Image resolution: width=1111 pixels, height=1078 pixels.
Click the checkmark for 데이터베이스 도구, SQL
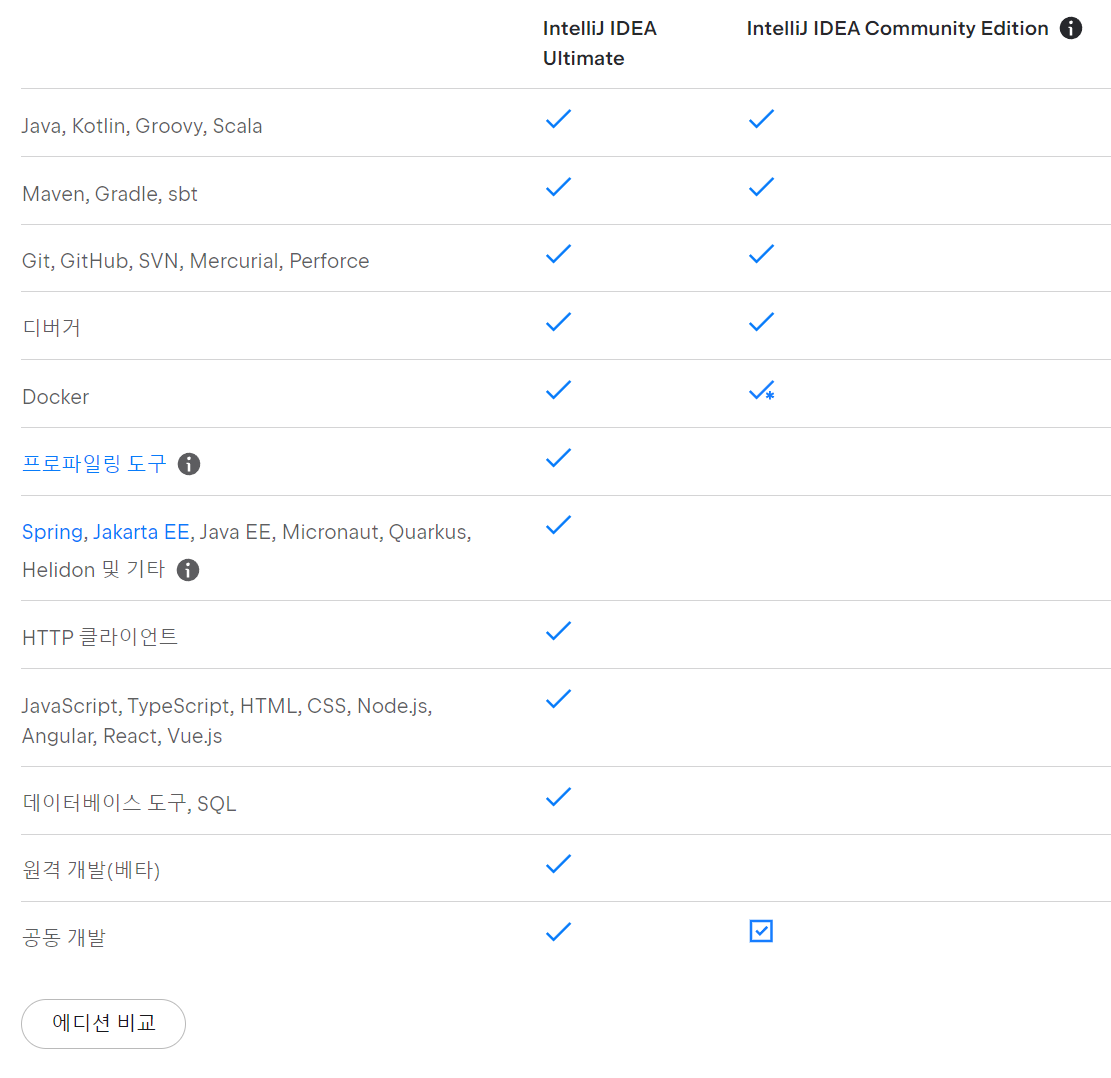pyautogui.click(x=558, y=796)
